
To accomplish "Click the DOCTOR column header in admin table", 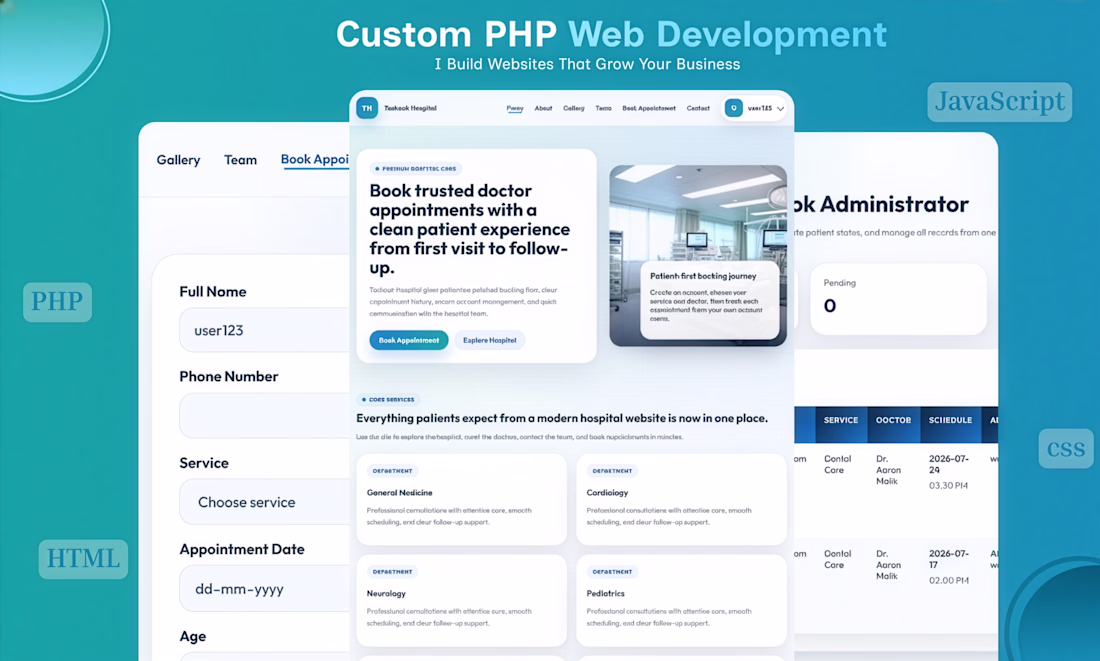I will [893, 424].
